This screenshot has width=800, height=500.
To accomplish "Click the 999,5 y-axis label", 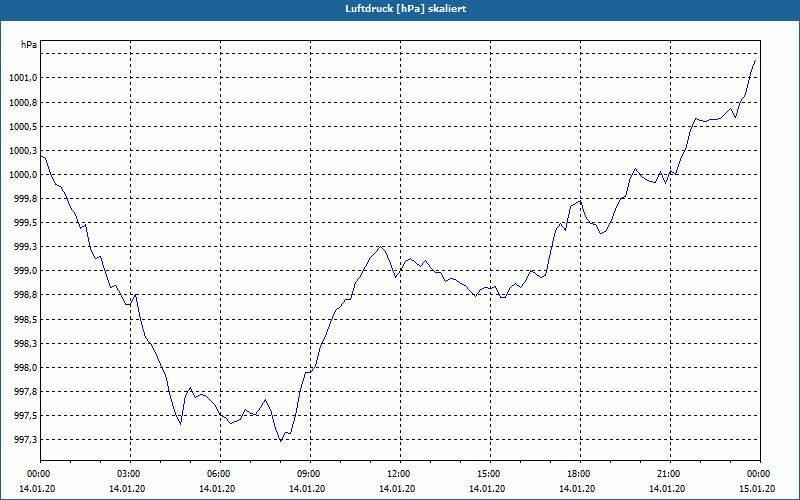I will click(25, 223).
